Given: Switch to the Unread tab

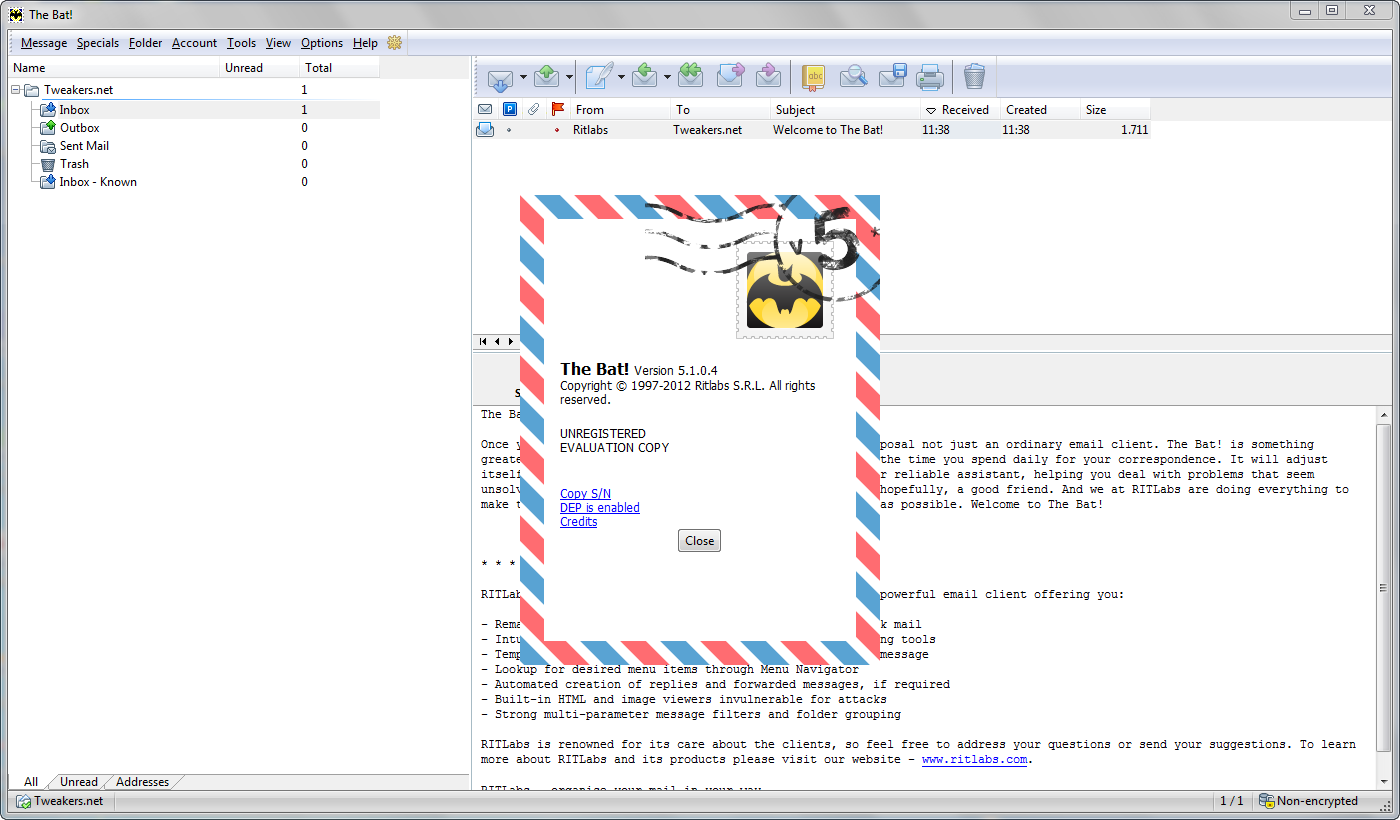Looking at the screenshot, I should pyautogui.click(x=79, y=782).
